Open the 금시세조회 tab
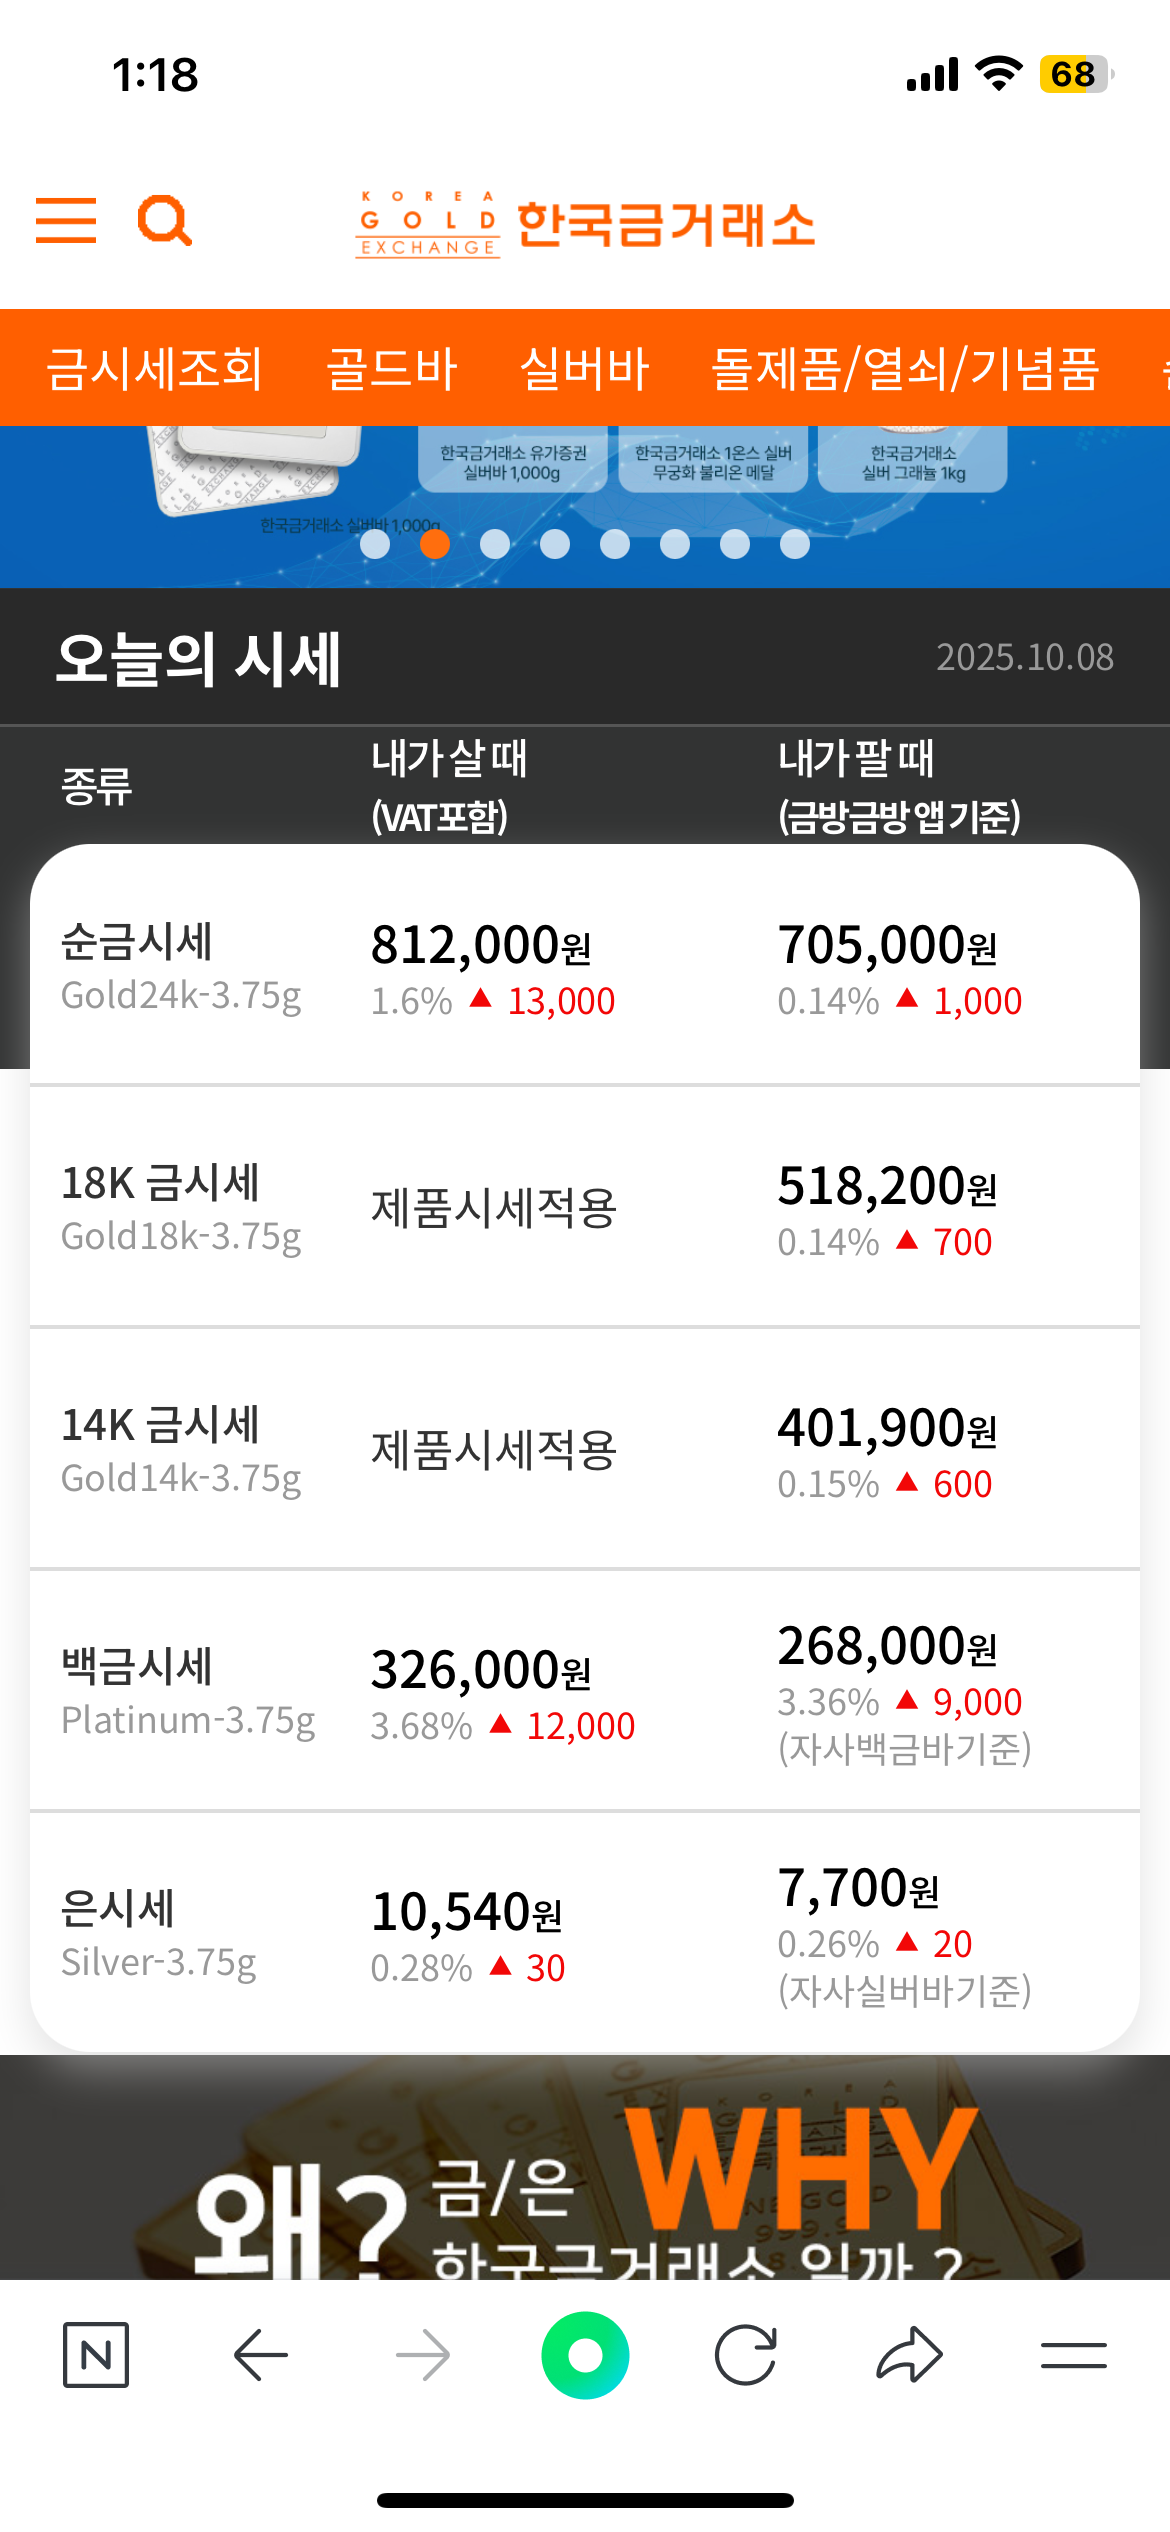The width and height of the screenshot is (1170, 2532). click(154, 368)
